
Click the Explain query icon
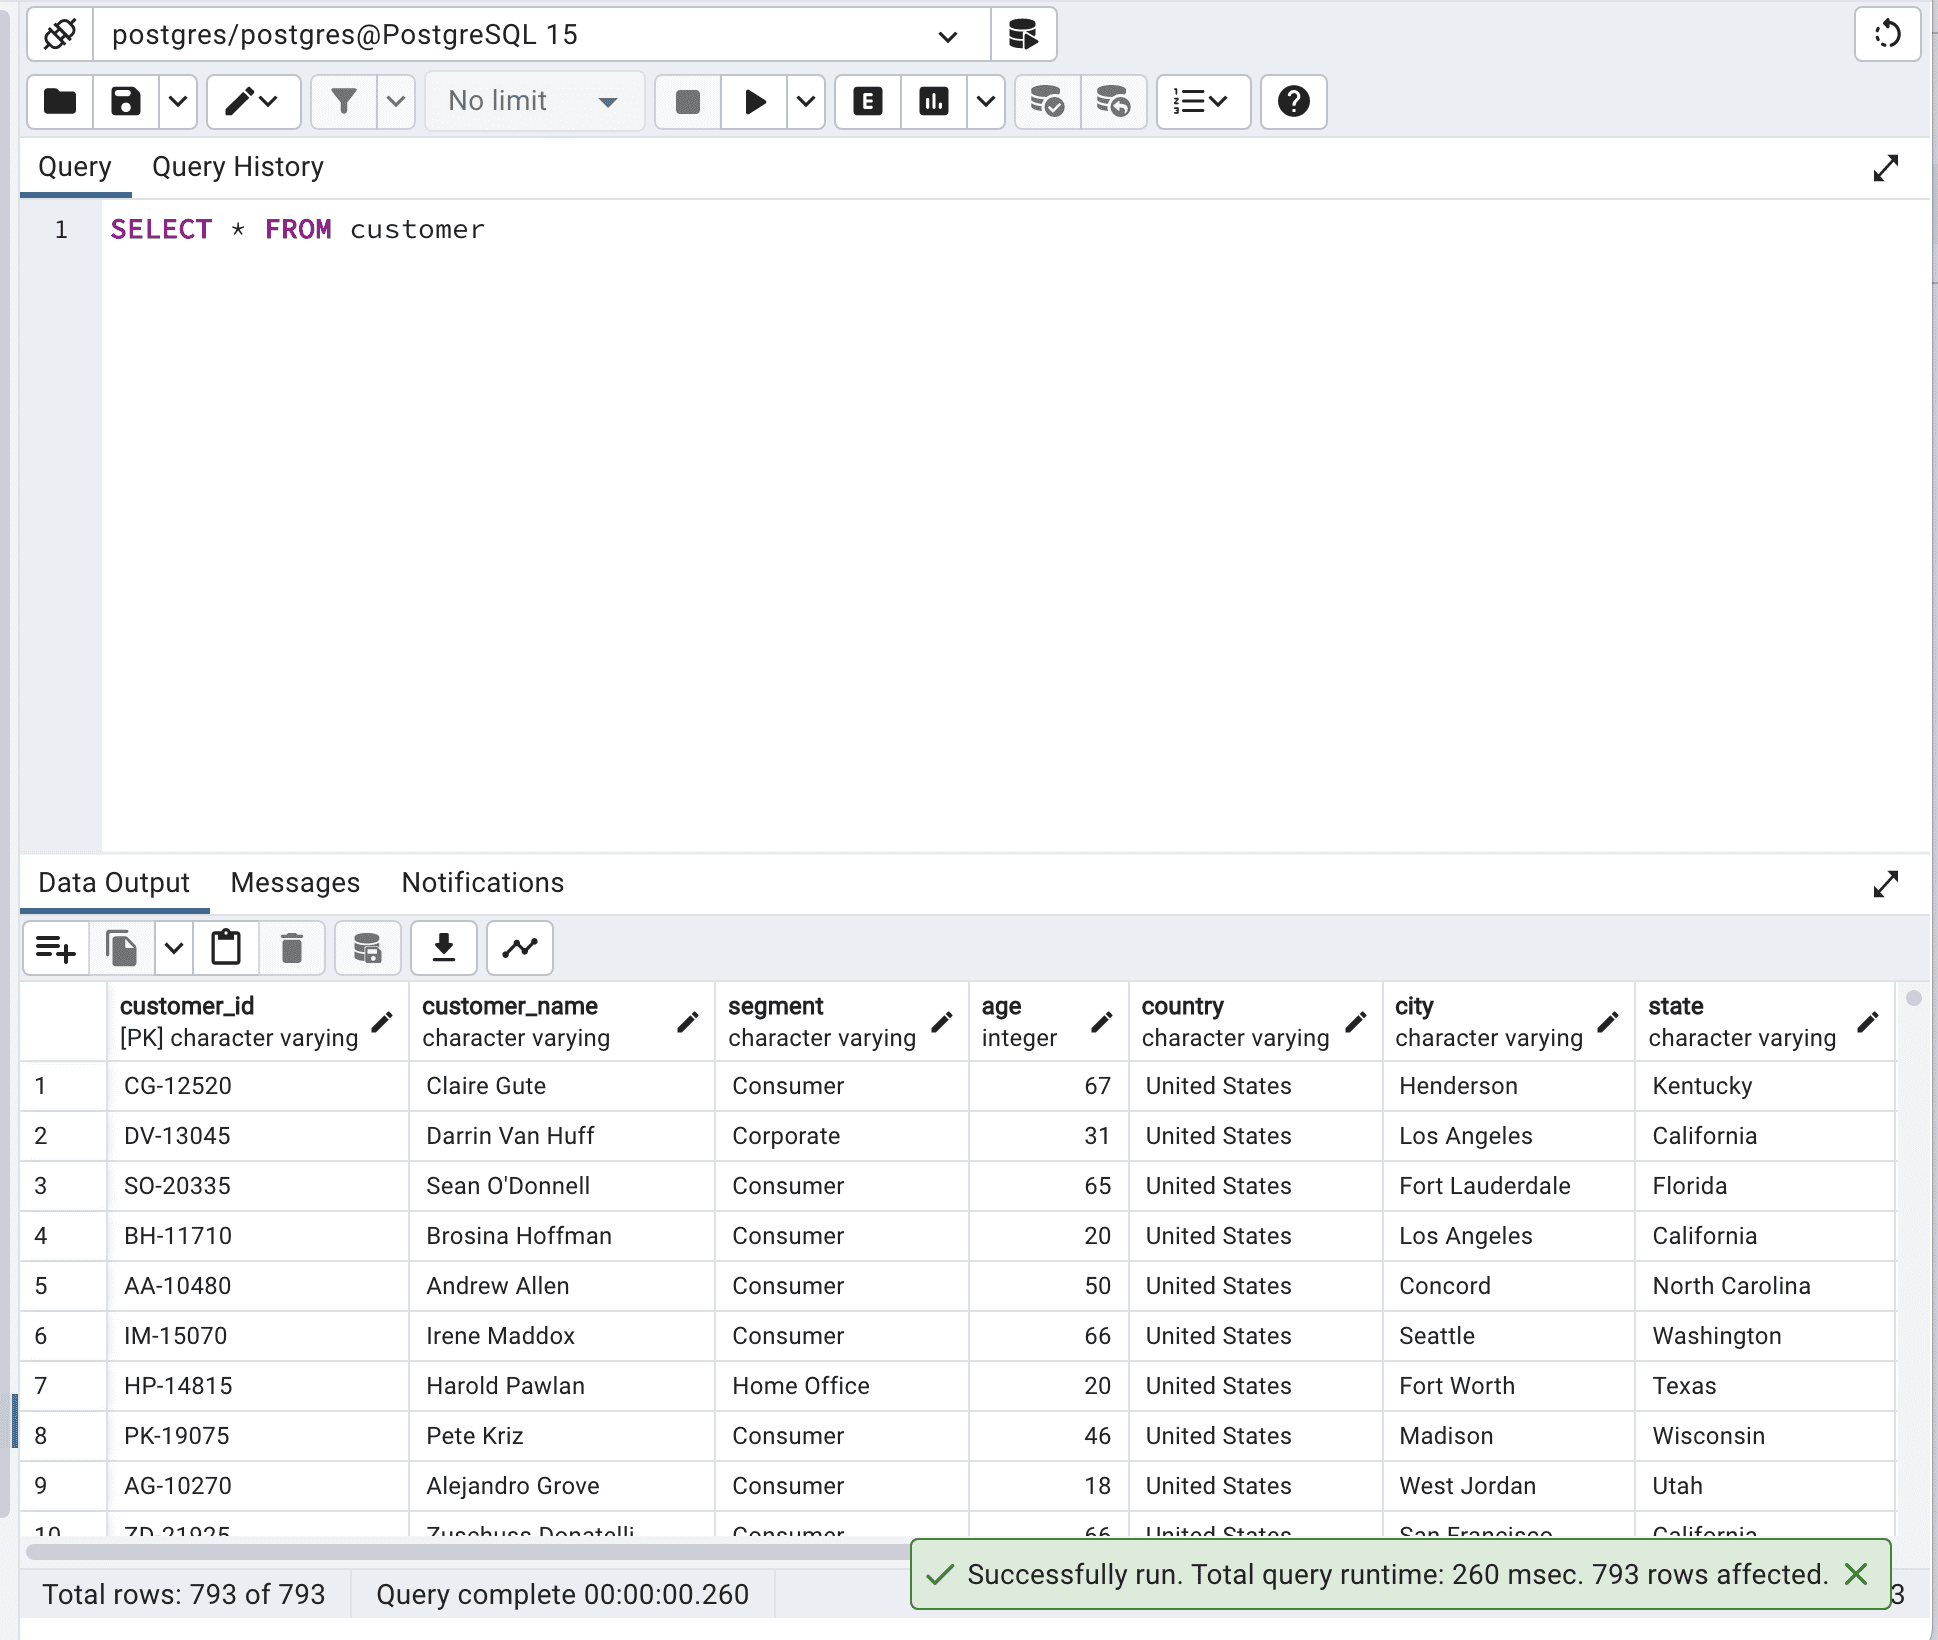coord(866,101)
